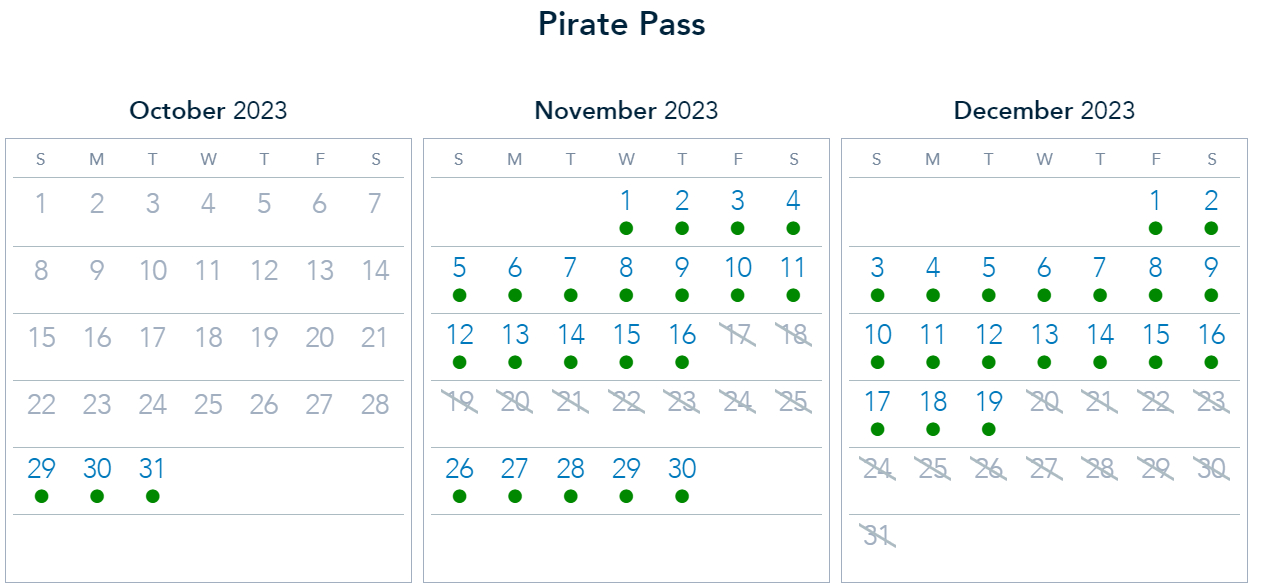Click December 2 available date

pyautogui.click(x=1211, y=202)
